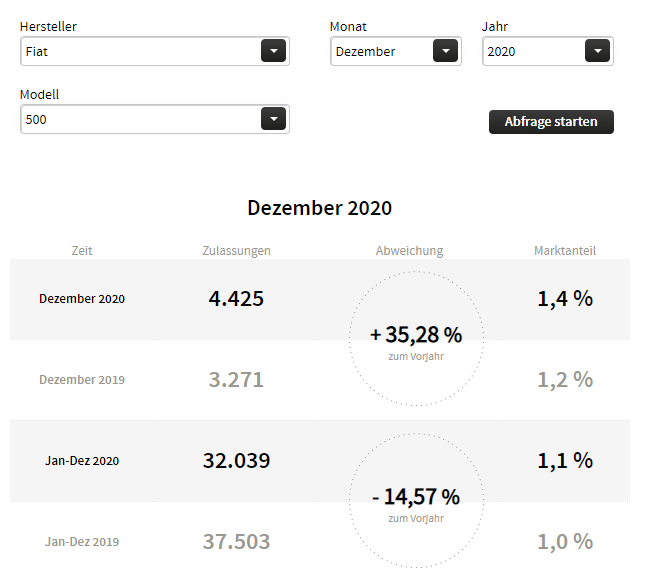666x578 pixels.
Task: Click the 37.503 registrations value
Action: pos(236,541)
